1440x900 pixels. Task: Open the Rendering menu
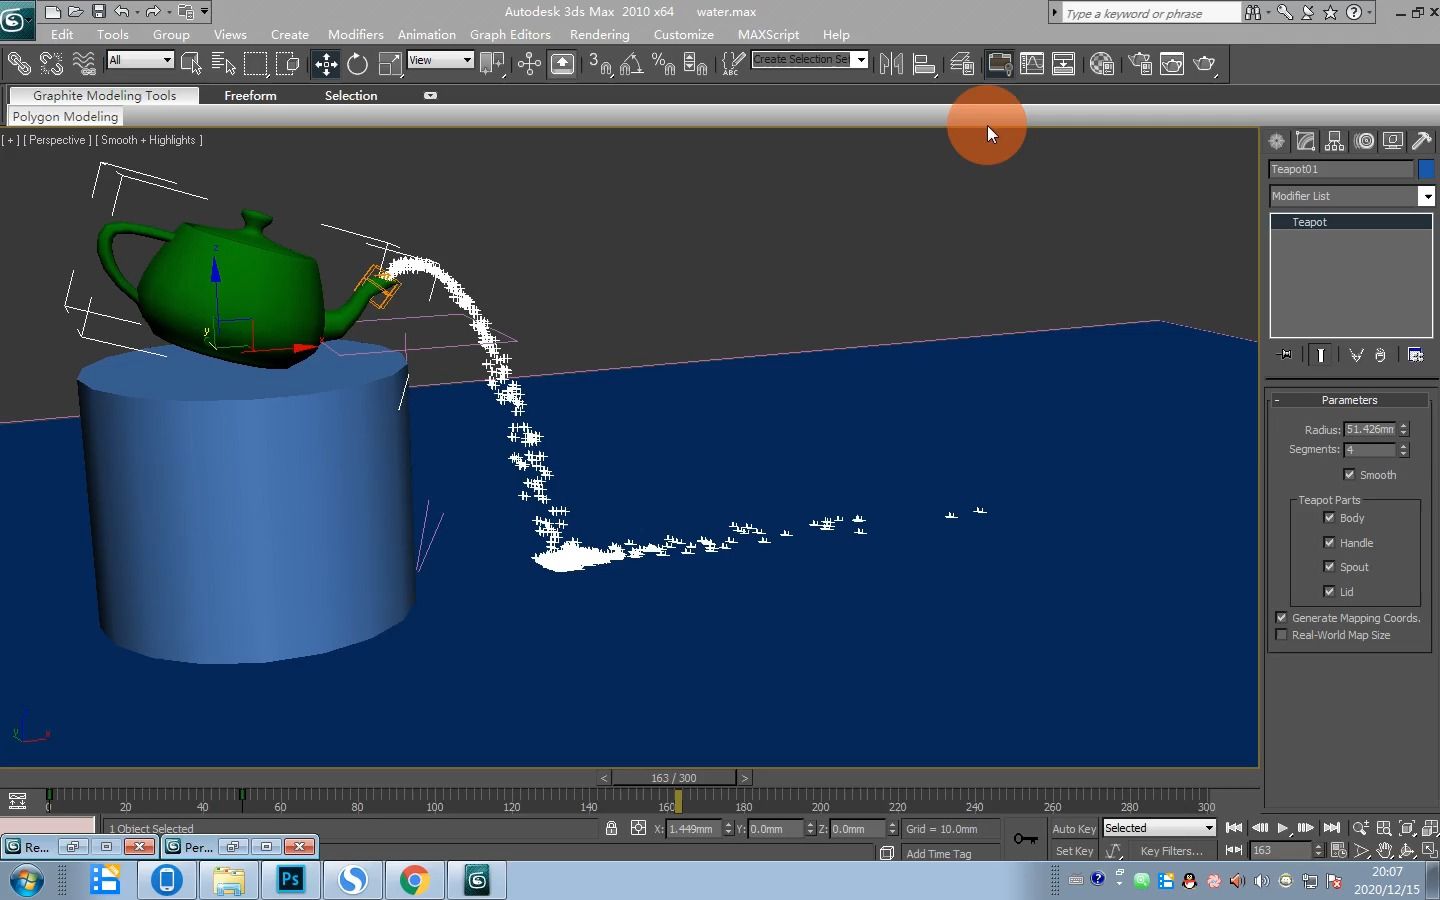pos(599,34)
